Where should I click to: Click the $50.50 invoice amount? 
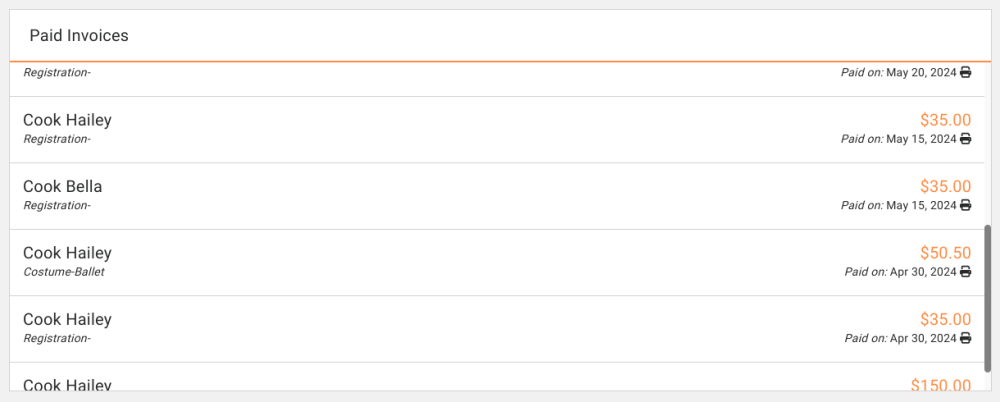(945, 253)
